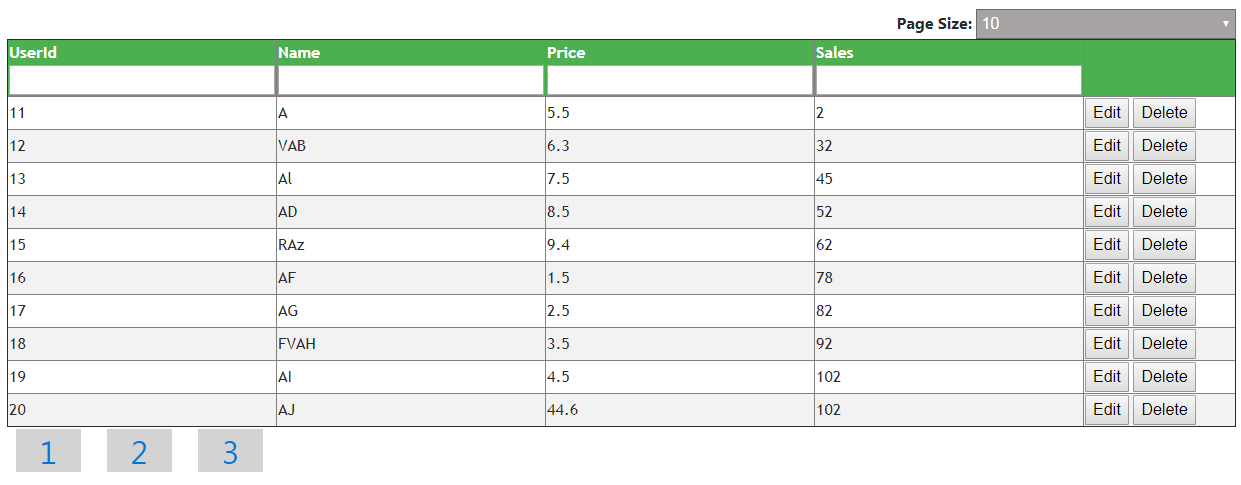
Task: Delete the FVAH row
Action: tap(1164, 344)
